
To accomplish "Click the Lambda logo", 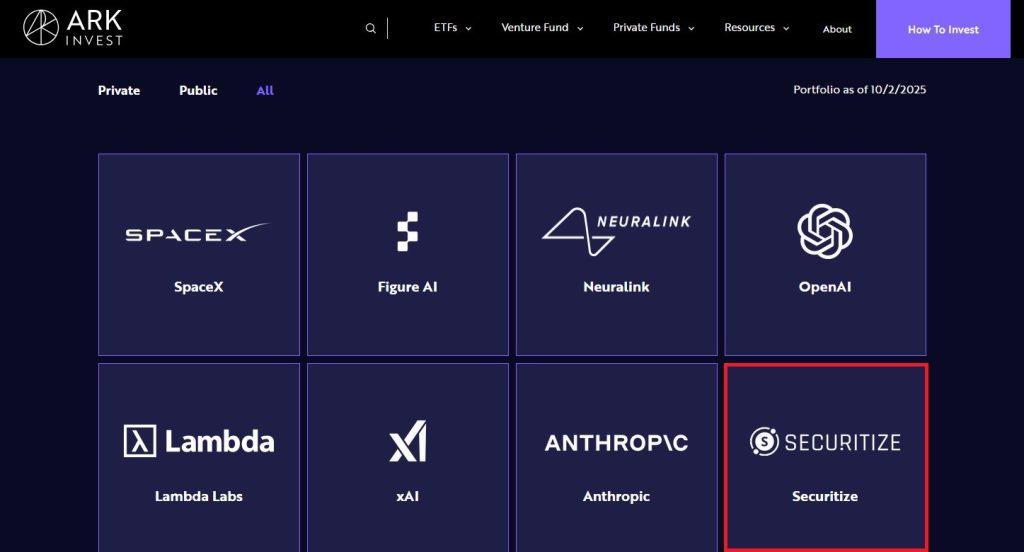I will [x=198, y=441].
